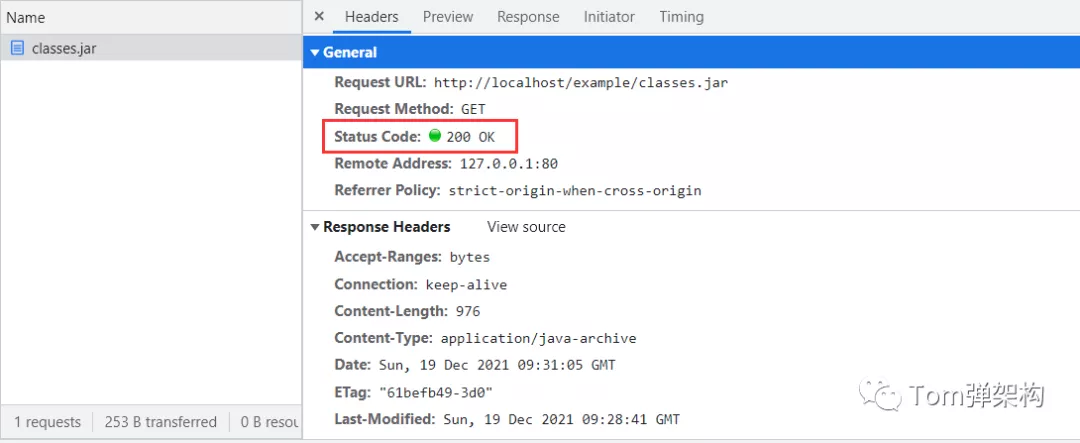
Task: Click the 1 requests status summary
Action: [47, 422]
